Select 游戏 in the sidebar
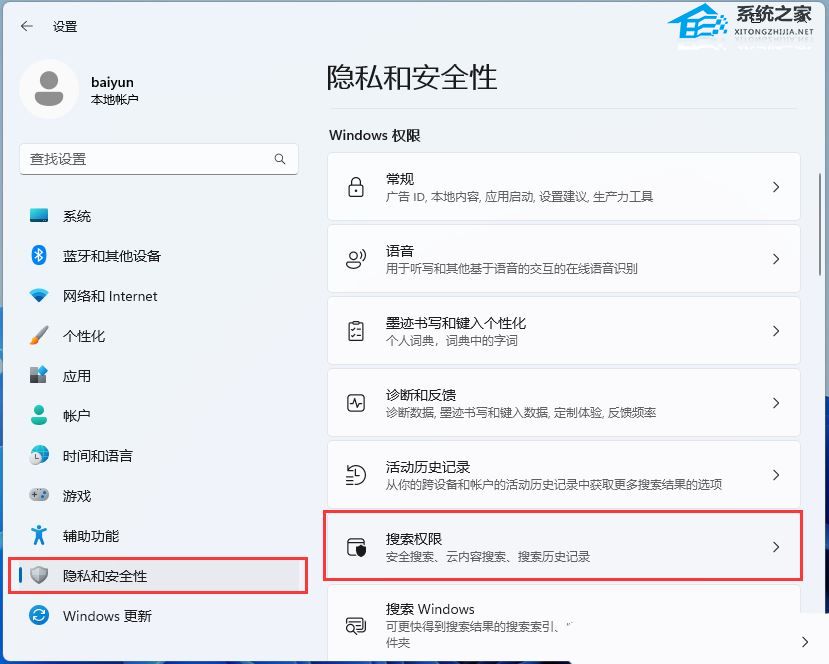The width and height of the screenshot is (829, 664). (159, 495)
